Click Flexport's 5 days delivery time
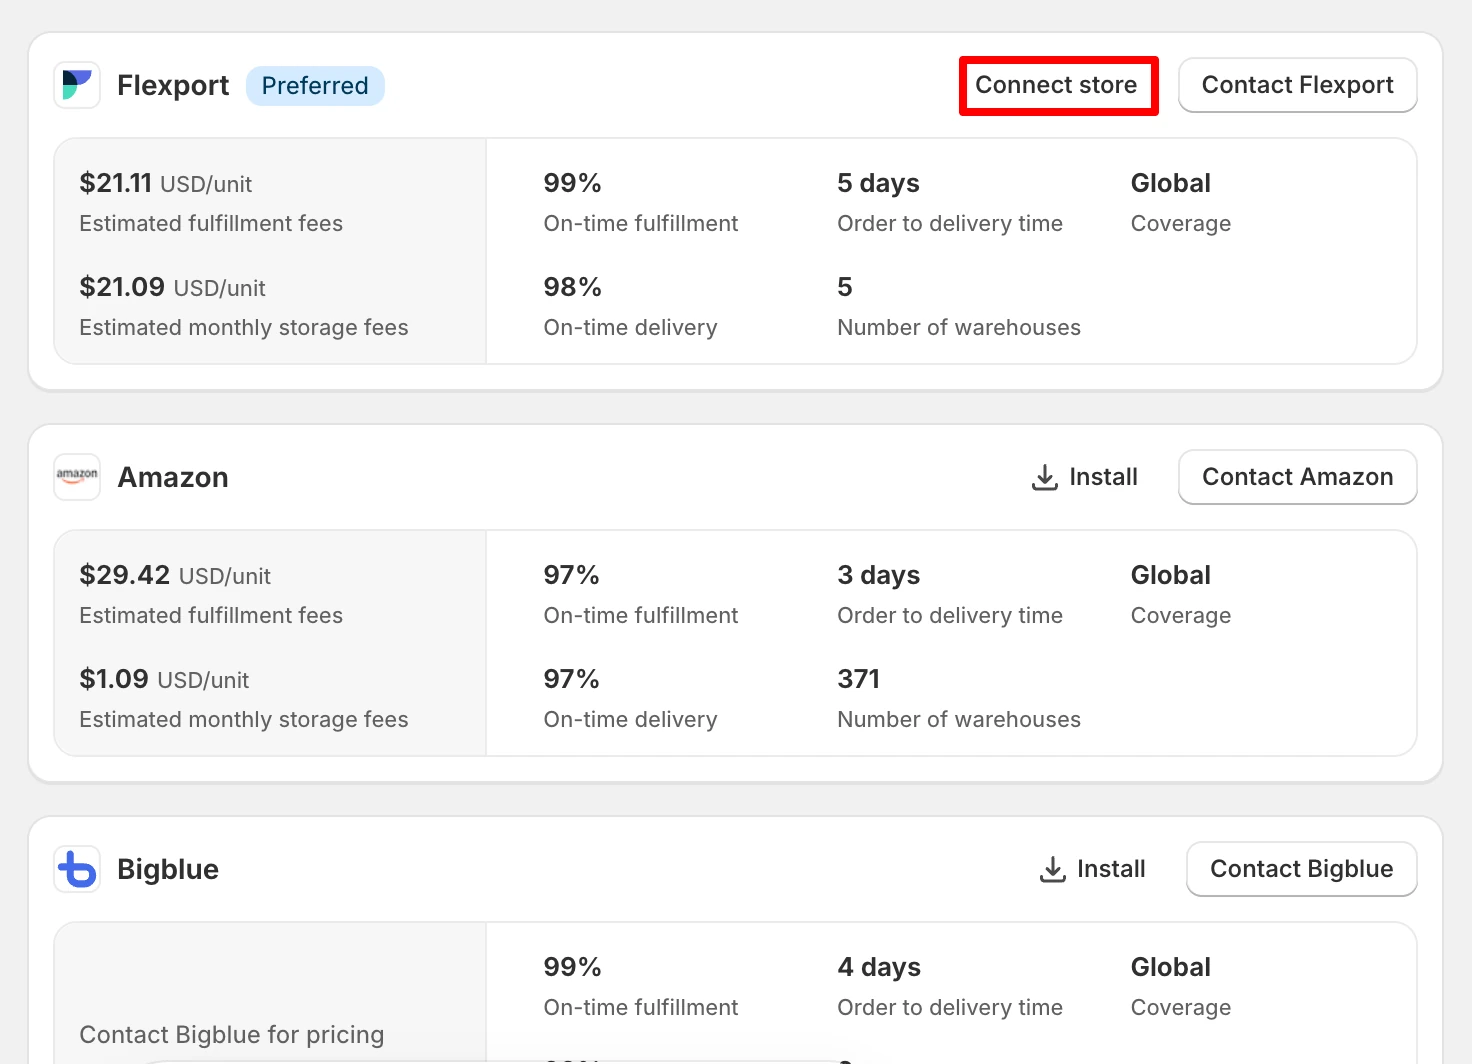This screenshot has height=1064, width=1472. point(878,183)
